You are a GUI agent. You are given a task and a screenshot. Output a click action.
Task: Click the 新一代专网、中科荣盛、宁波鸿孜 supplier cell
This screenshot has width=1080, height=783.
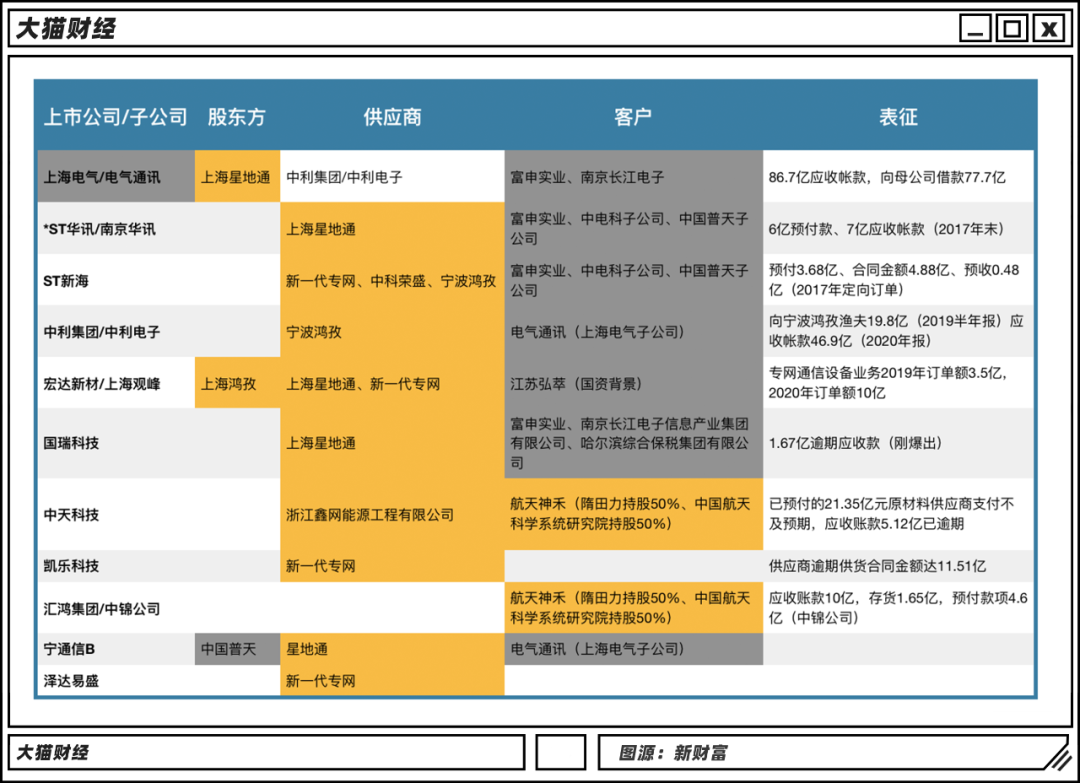point(392,280)
